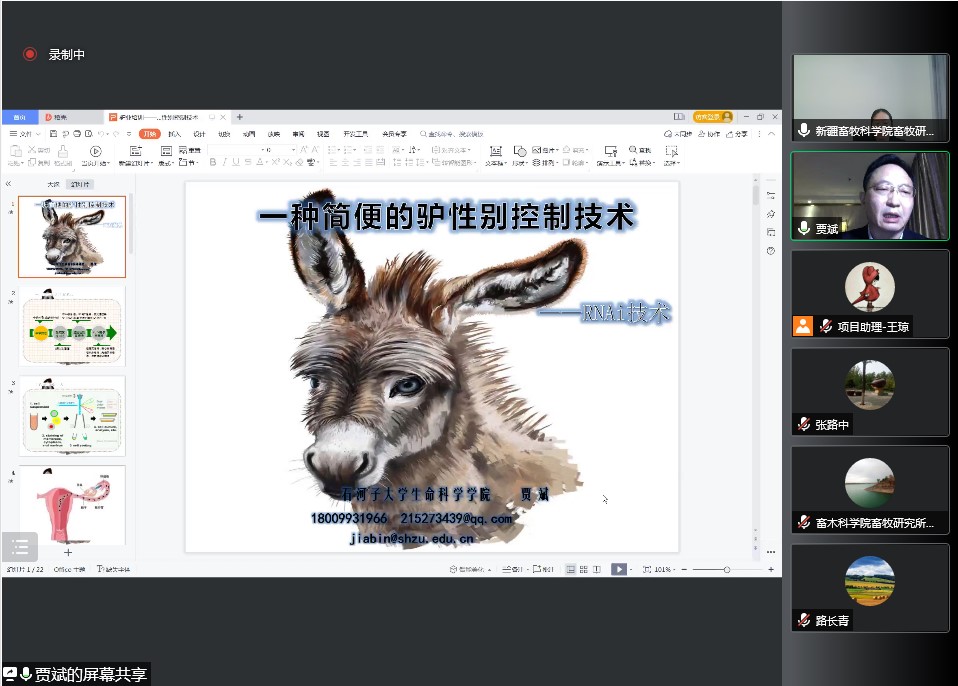Collapse the slide thumbnail panel
Screen dimensions: 958x686
click(x=9, y=184)
